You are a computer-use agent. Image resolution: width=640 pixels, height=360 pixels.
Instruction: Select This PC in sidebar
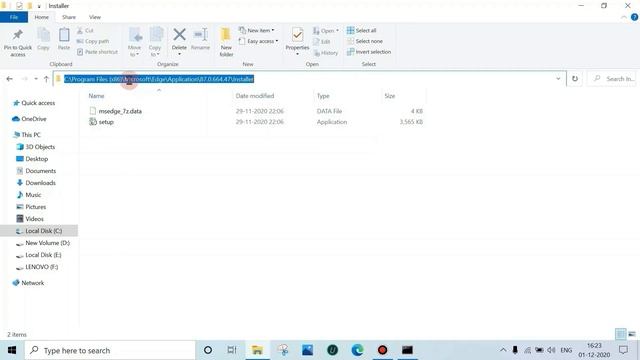[x=27, y=135]
